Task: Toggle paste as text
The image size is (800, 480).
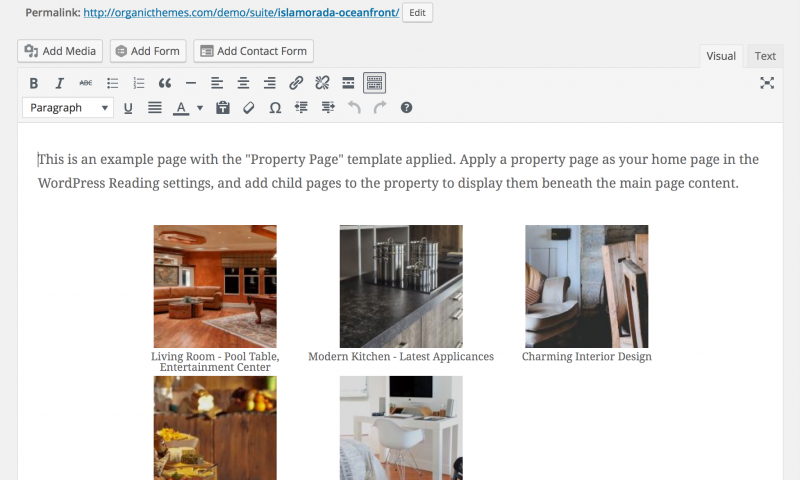Action: pos(223,108)
